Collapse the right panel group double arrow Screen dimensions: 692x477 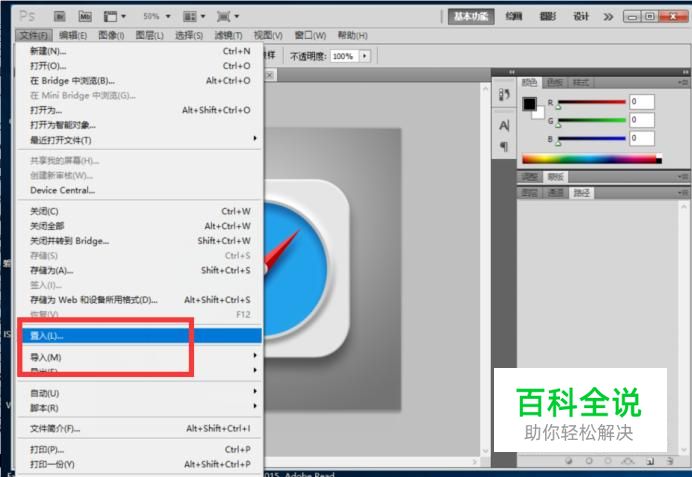pyautogui.click(x=685, y=72)
